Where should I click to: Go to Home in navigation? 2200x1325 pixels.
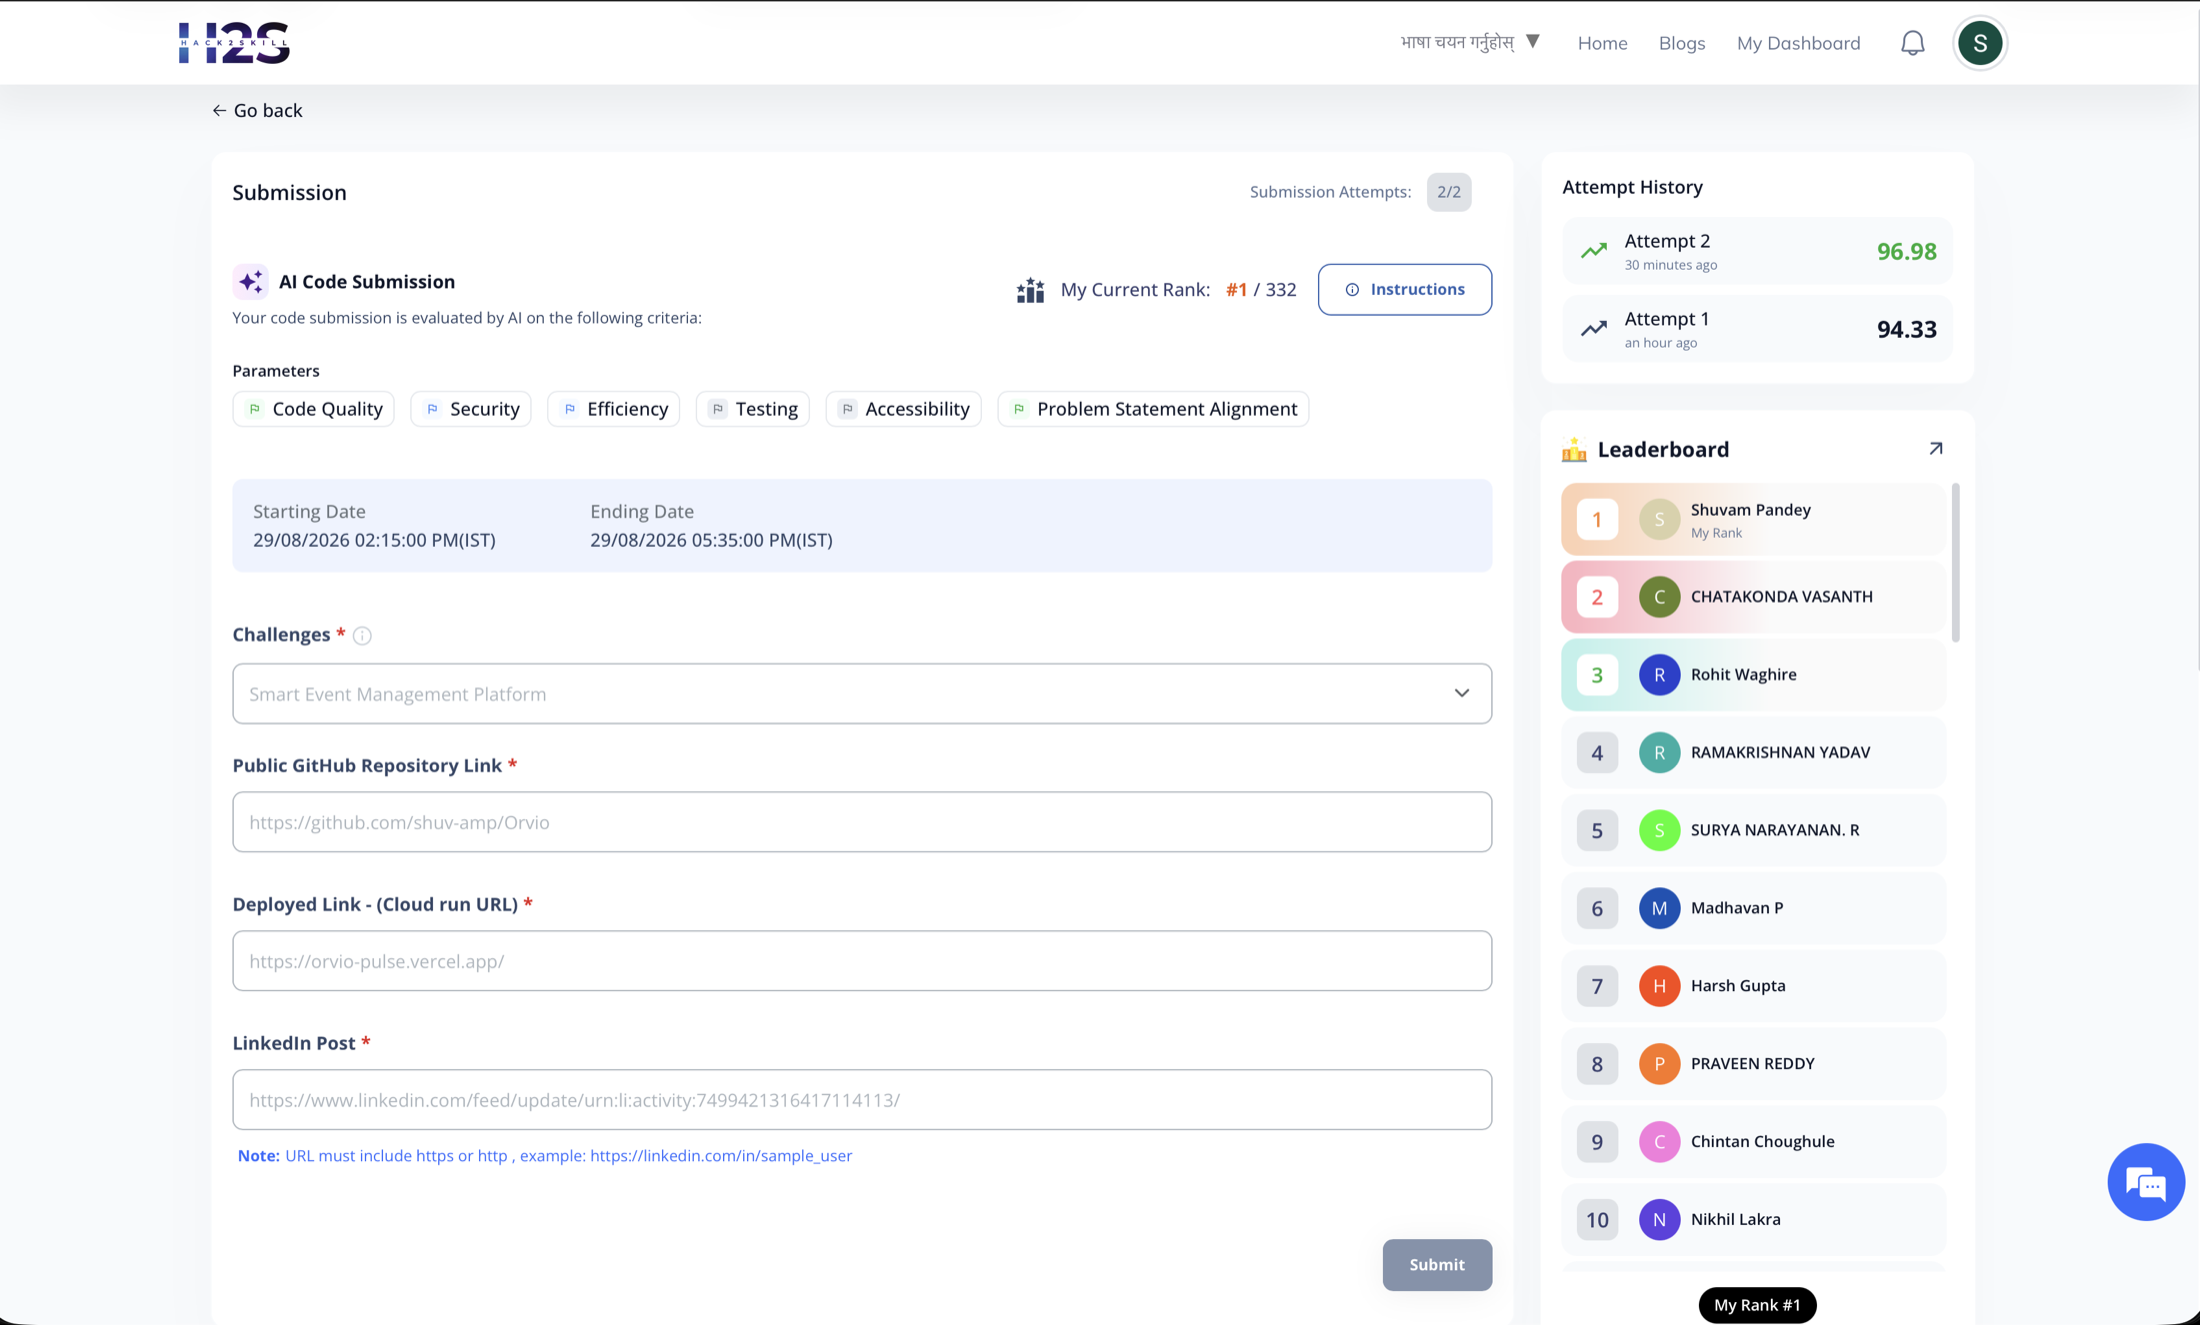[1602, 43]
